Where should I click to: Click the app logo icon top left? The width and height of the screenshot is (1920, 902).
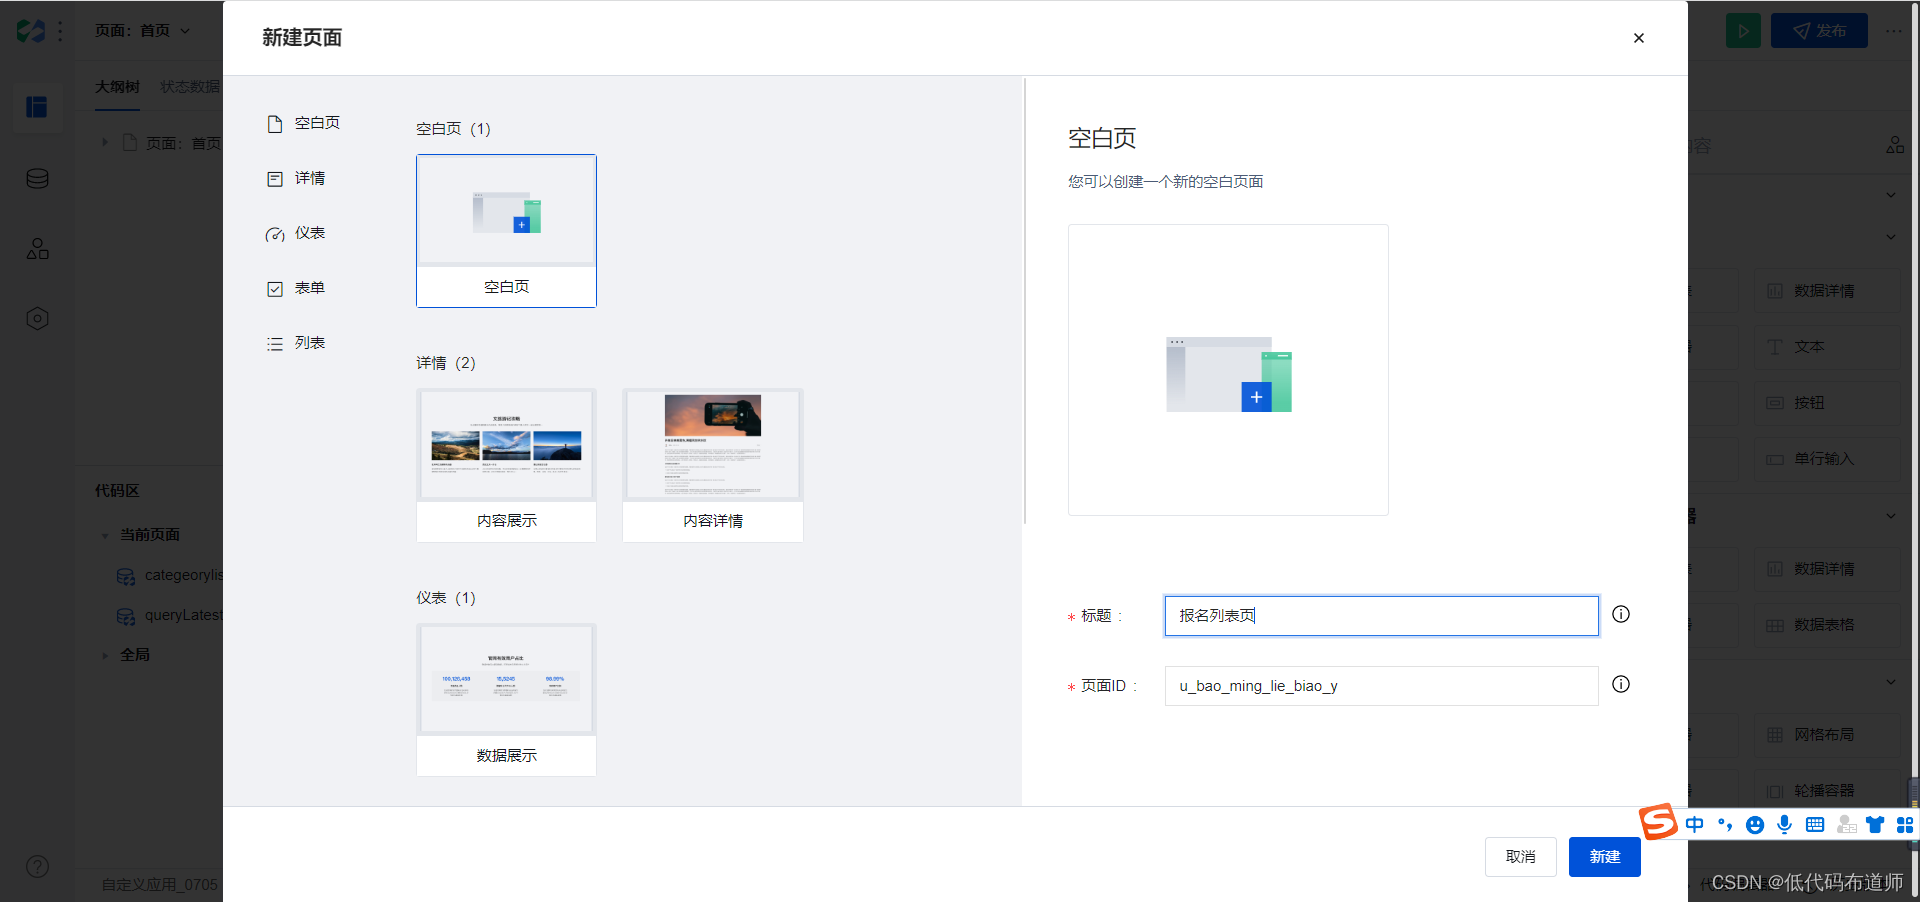tap(31, 31)
